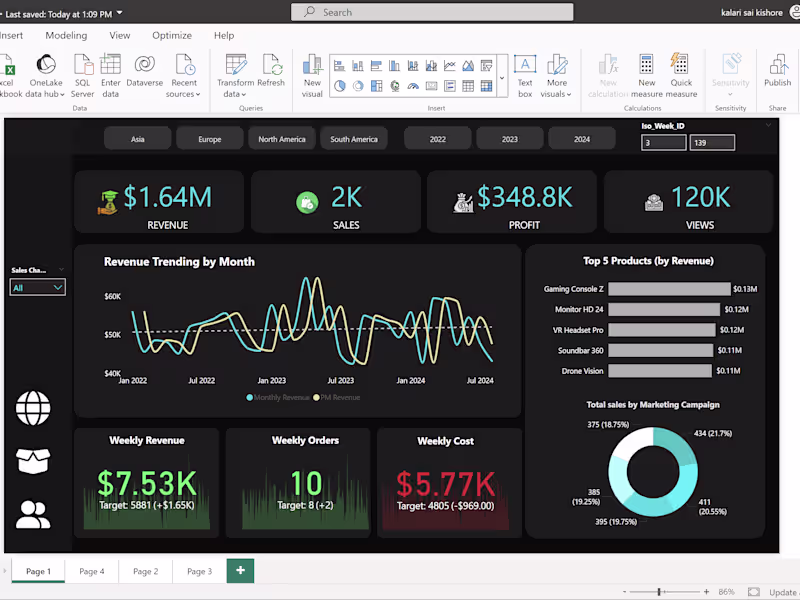Click the Publish button
This screenshot has width=800, height=600.
coord(778,70)
